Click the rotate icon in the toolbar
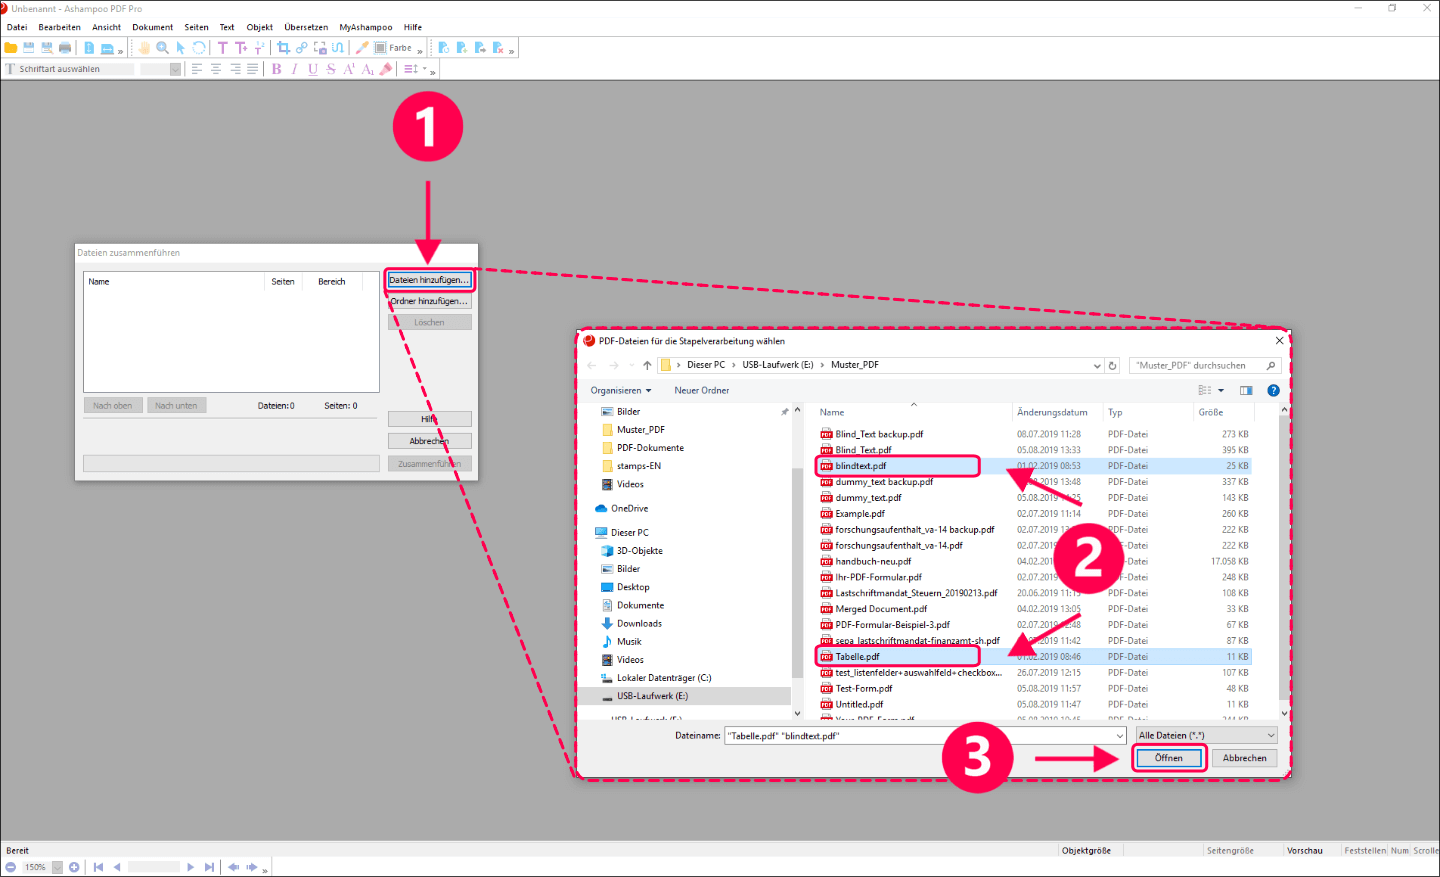 pos(199,48)
